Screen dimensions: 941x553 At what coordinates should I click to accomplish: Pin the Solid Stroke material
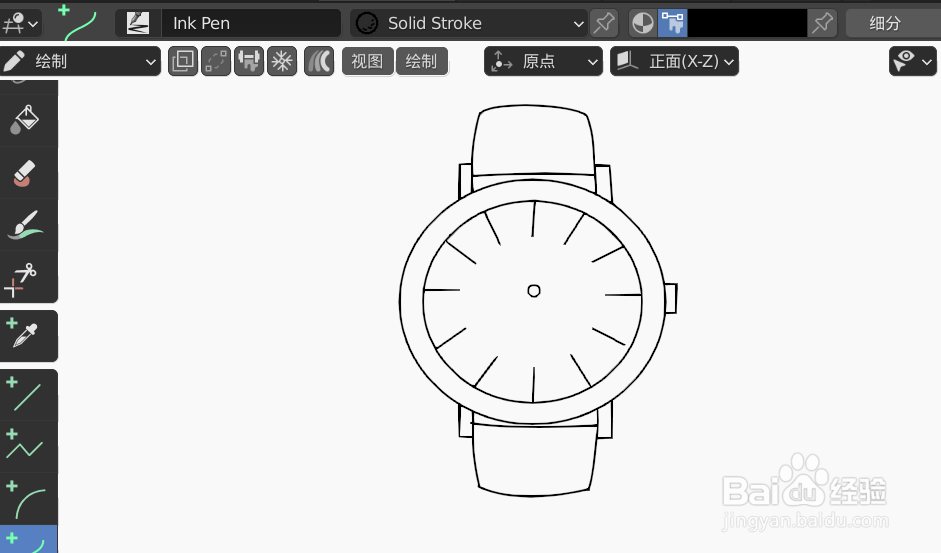(x=604, y=23)
